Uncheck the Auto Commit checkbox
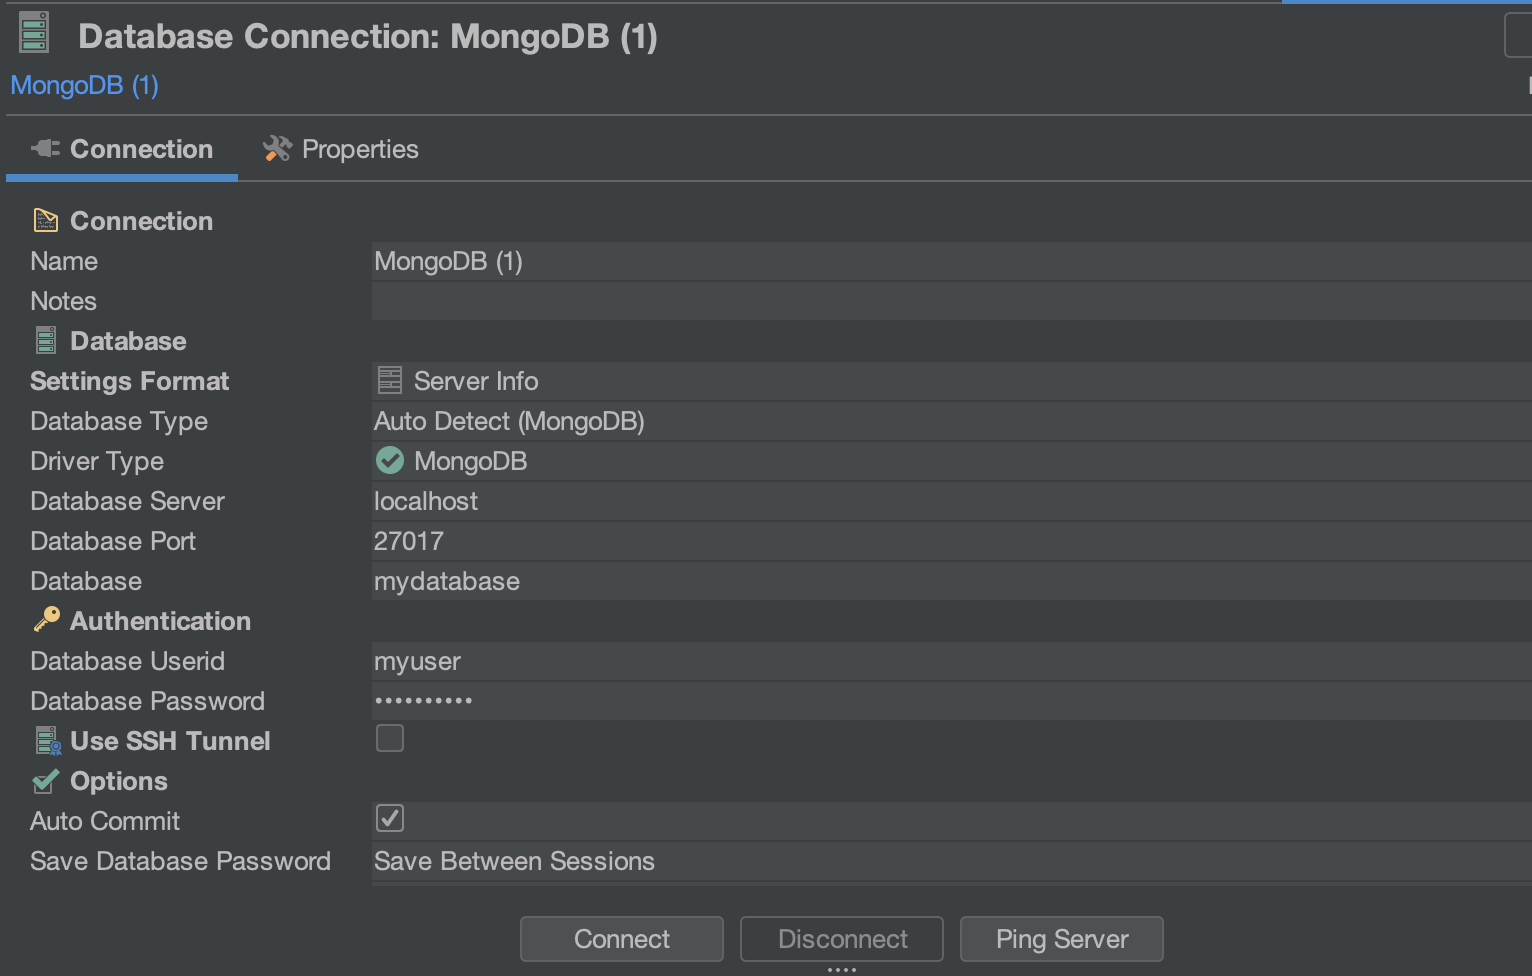This screenshot has width=1532, height=976. point(390,819)
